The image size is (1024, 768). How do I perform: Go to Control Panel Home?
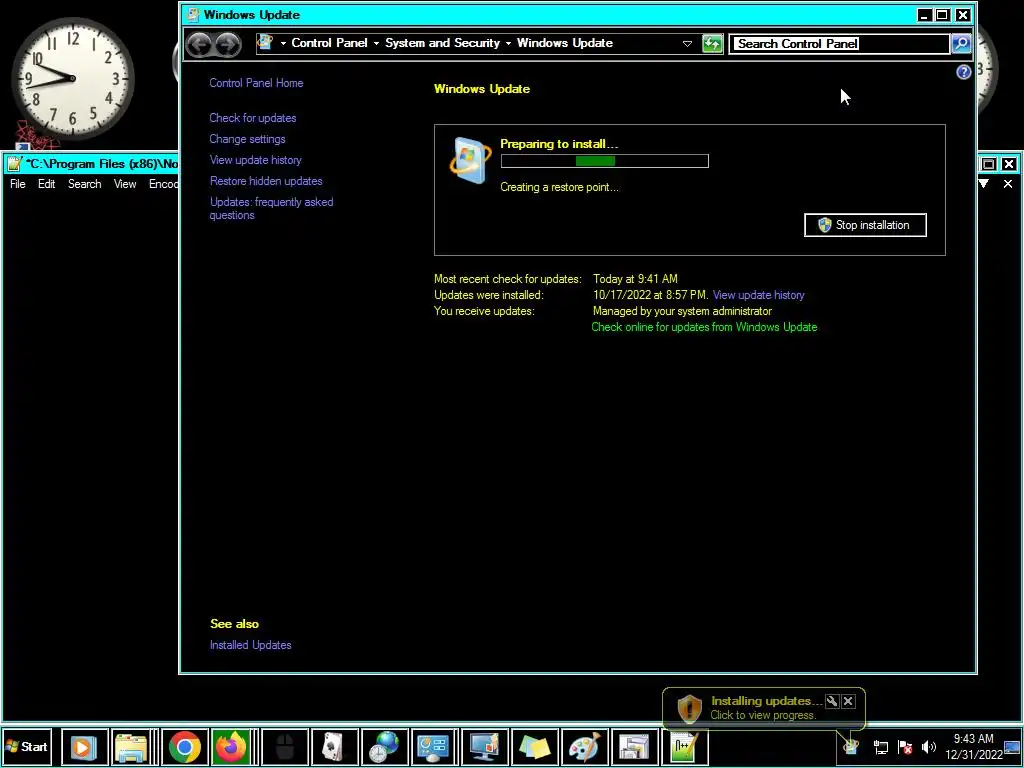[x=256, y=83]
